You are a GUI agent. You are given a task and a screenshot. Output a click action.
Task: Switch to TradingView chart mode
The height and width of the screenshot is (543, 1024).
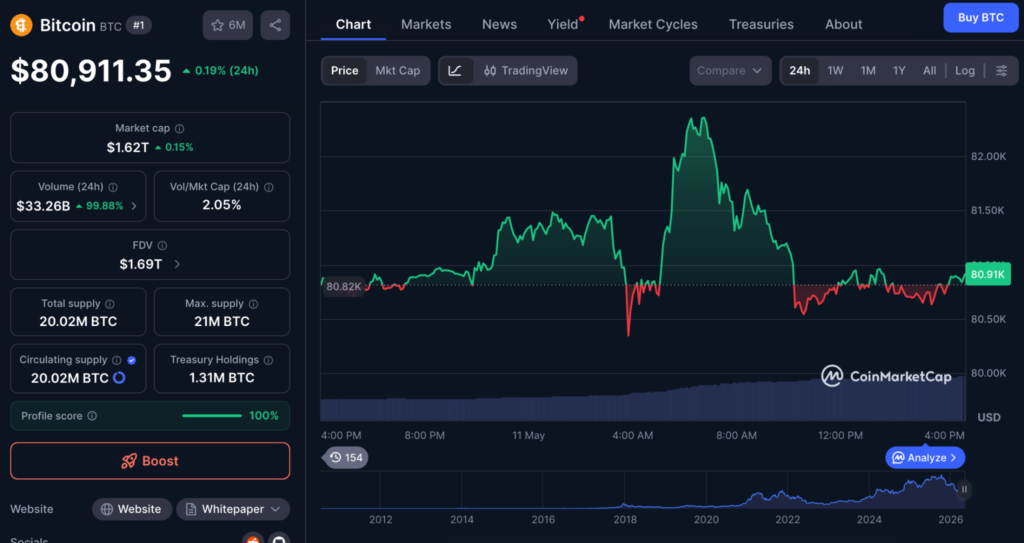coord(526,71)
